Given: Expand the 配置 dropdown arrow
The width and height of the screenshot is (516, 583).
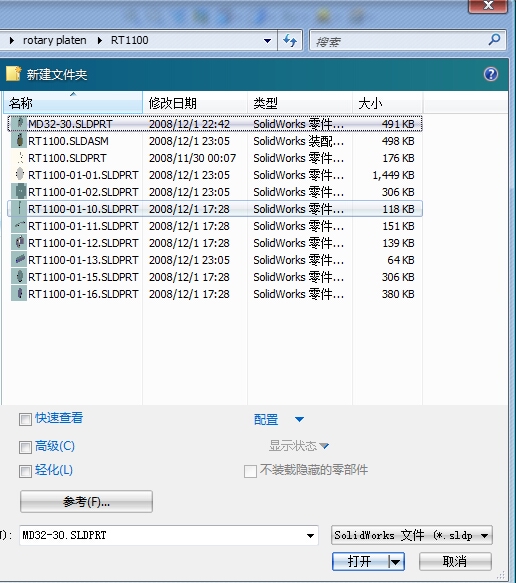Looking at the screenshot, I should (x=299, y=419).
